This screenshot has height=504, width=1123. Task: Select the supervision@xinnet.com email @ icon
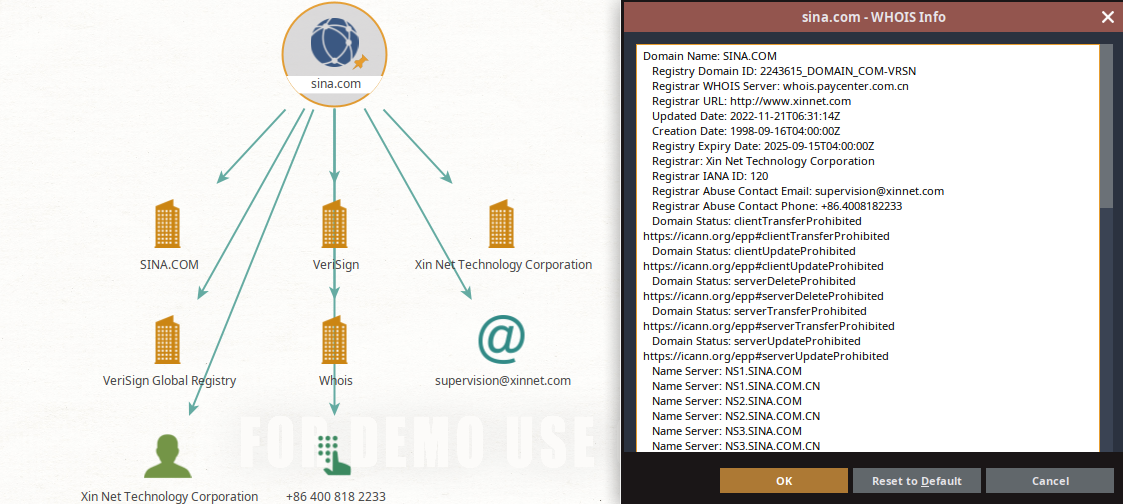coord(501,339)
